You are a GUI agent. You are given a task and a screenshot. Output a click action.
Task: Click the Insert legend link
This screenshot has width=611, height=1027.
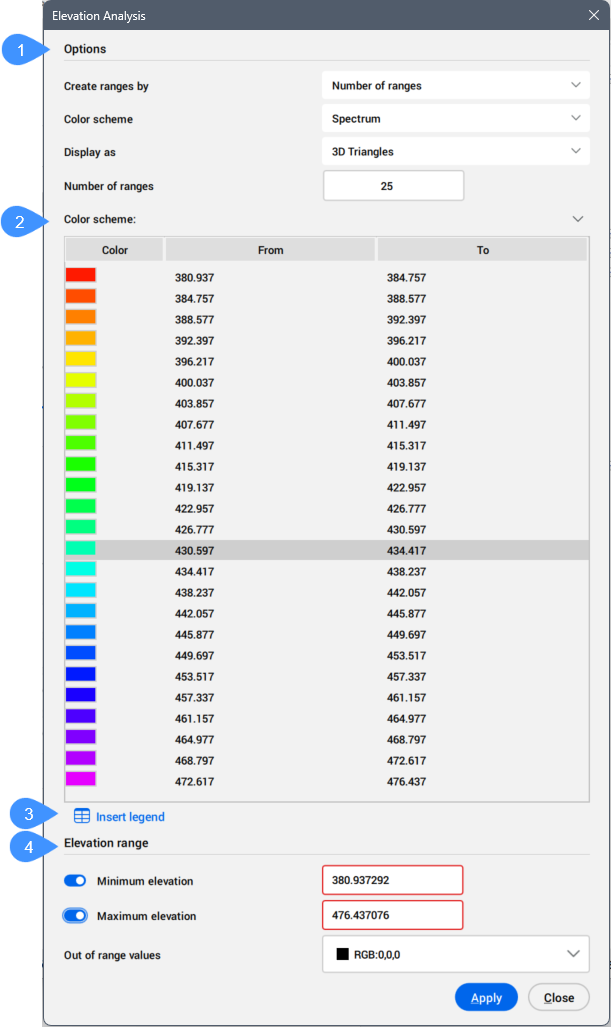click(130, 817)
